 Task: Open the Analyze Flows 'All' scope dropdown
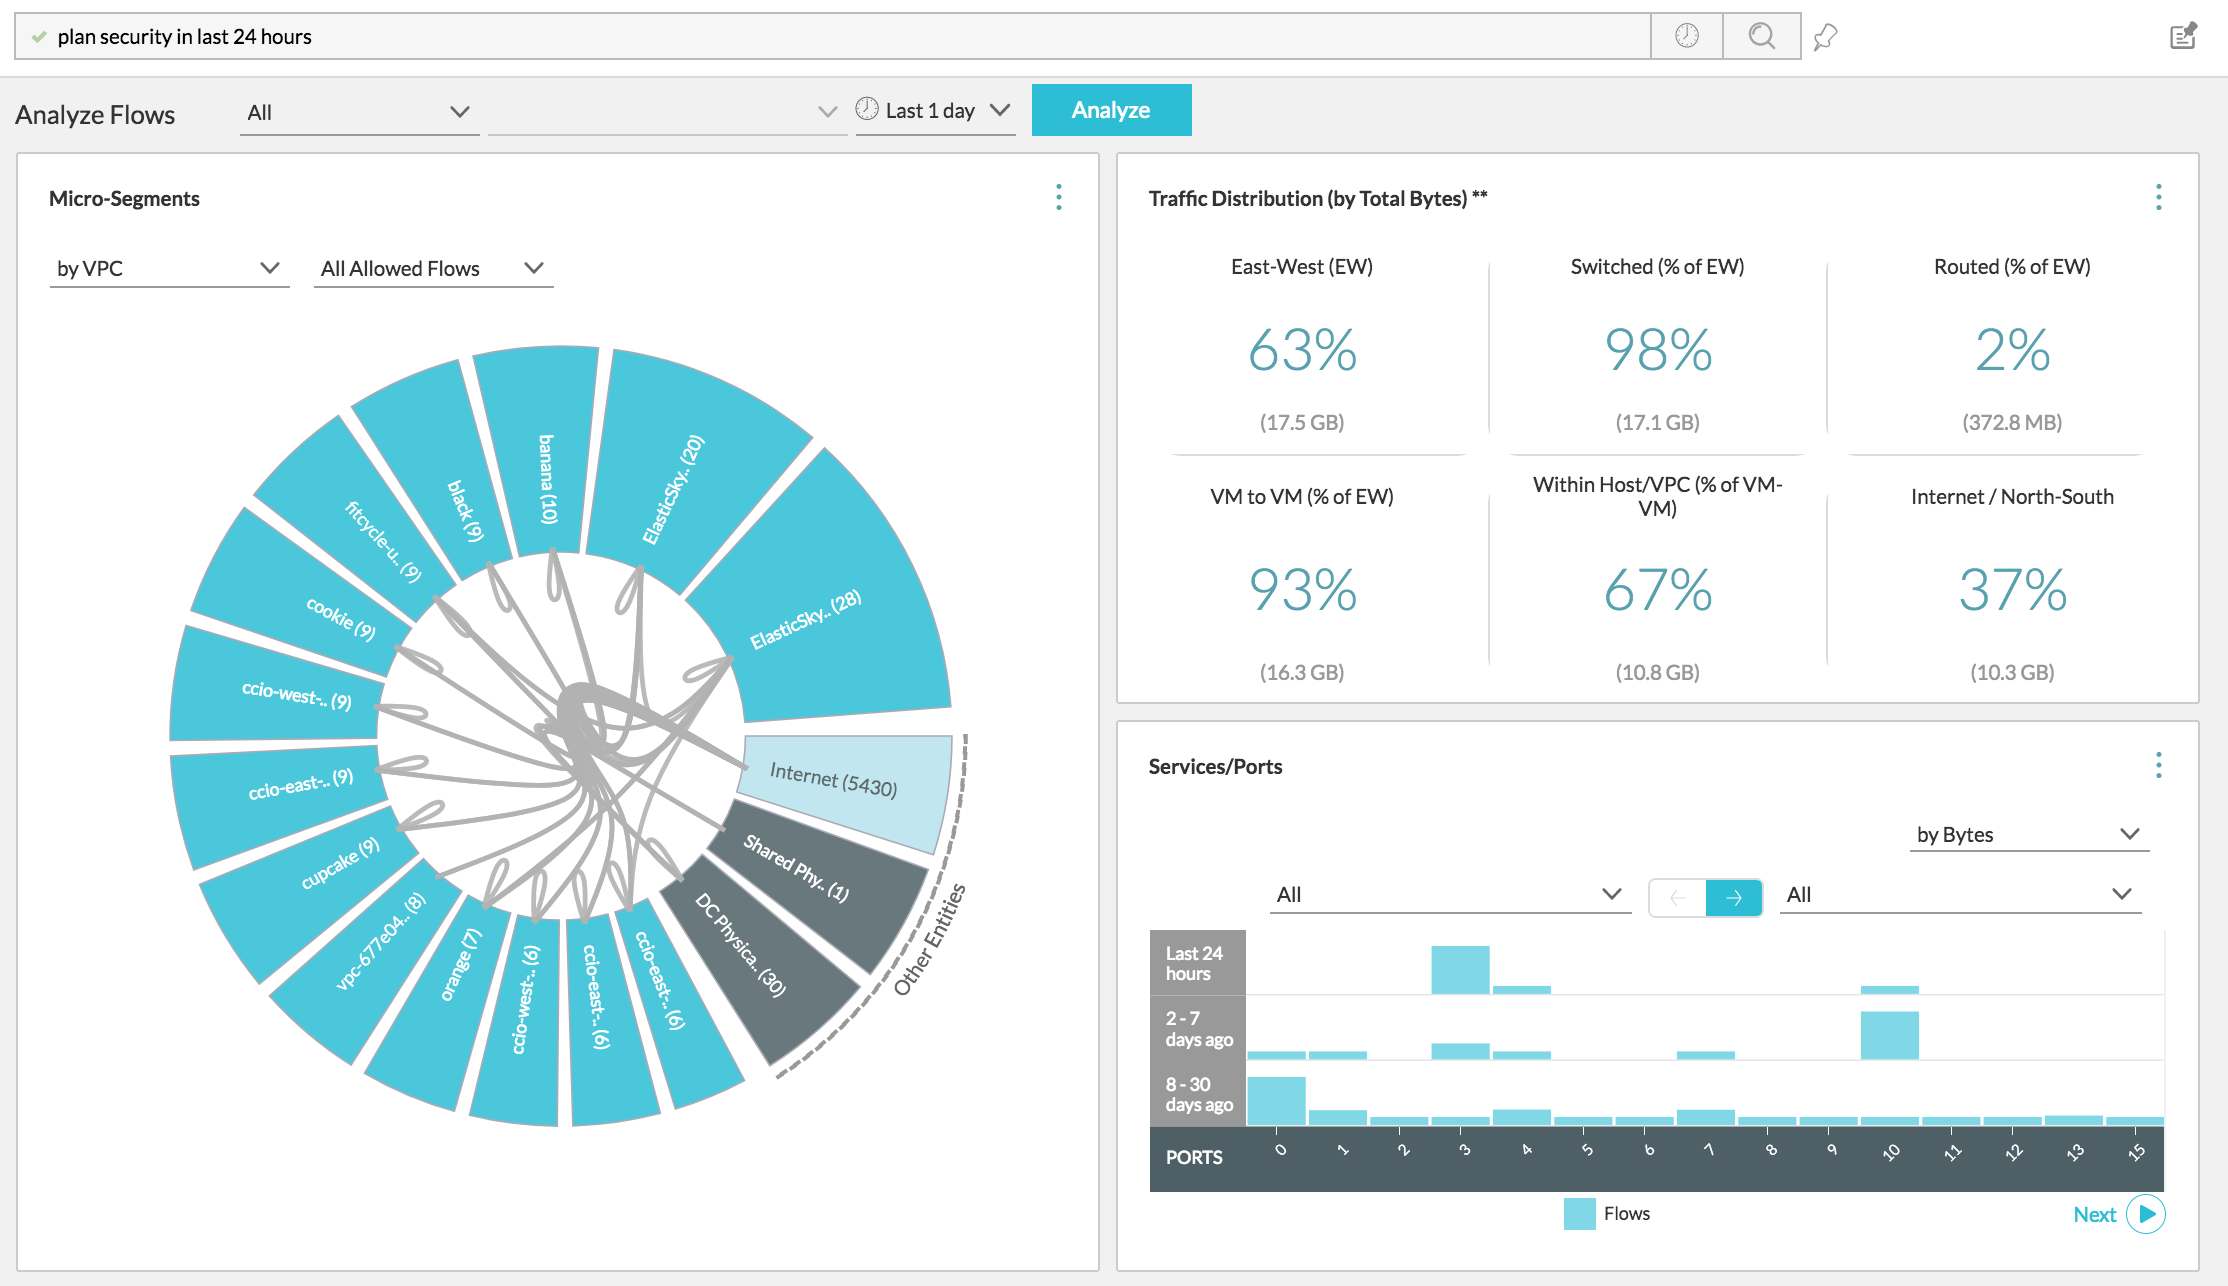(358, 112)
